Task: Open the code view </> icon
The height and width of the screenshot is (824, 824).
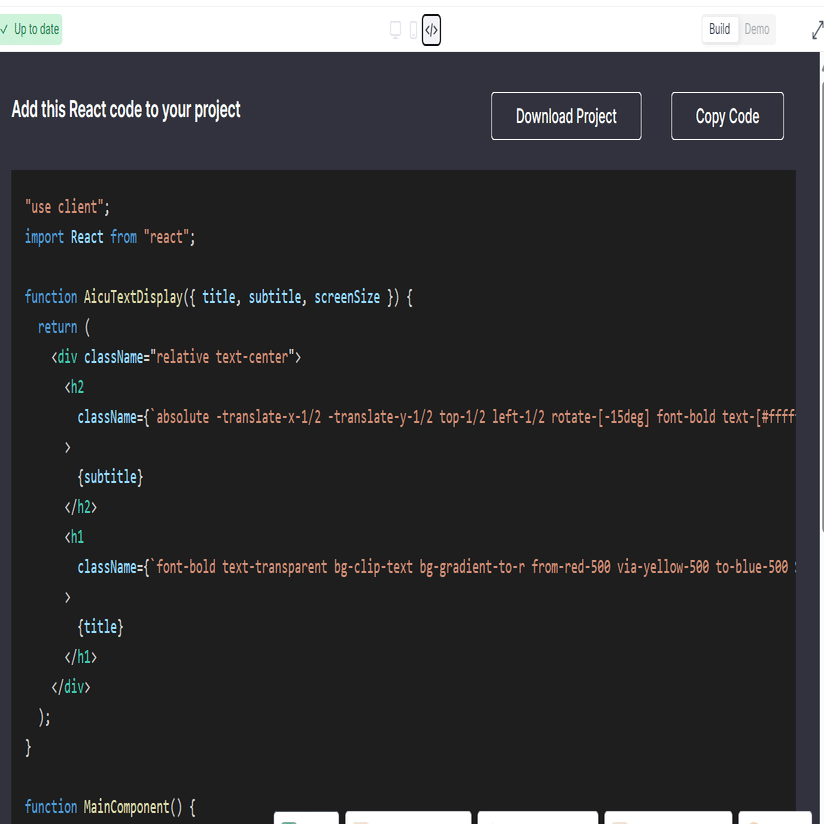Action: (x=431, y=30)
